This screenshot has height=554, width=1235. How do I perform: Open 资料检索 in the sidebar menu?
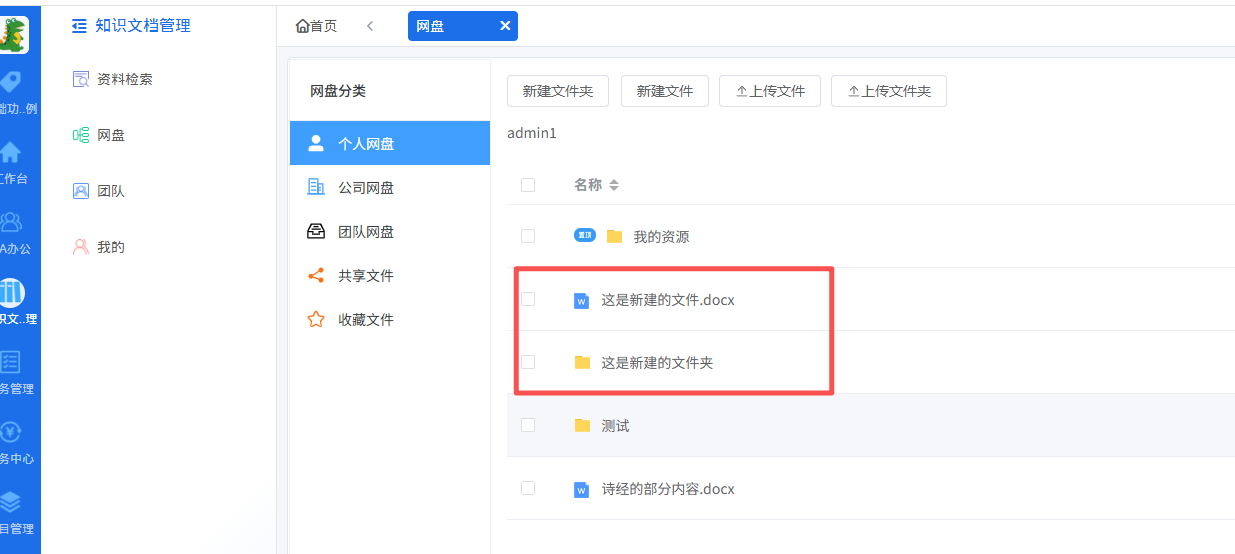click(x=125, y=79)
